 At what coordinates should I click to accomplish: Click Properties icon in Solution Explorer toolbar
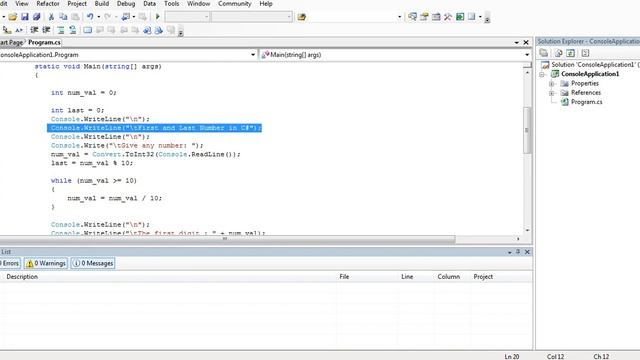pos(544,53)
